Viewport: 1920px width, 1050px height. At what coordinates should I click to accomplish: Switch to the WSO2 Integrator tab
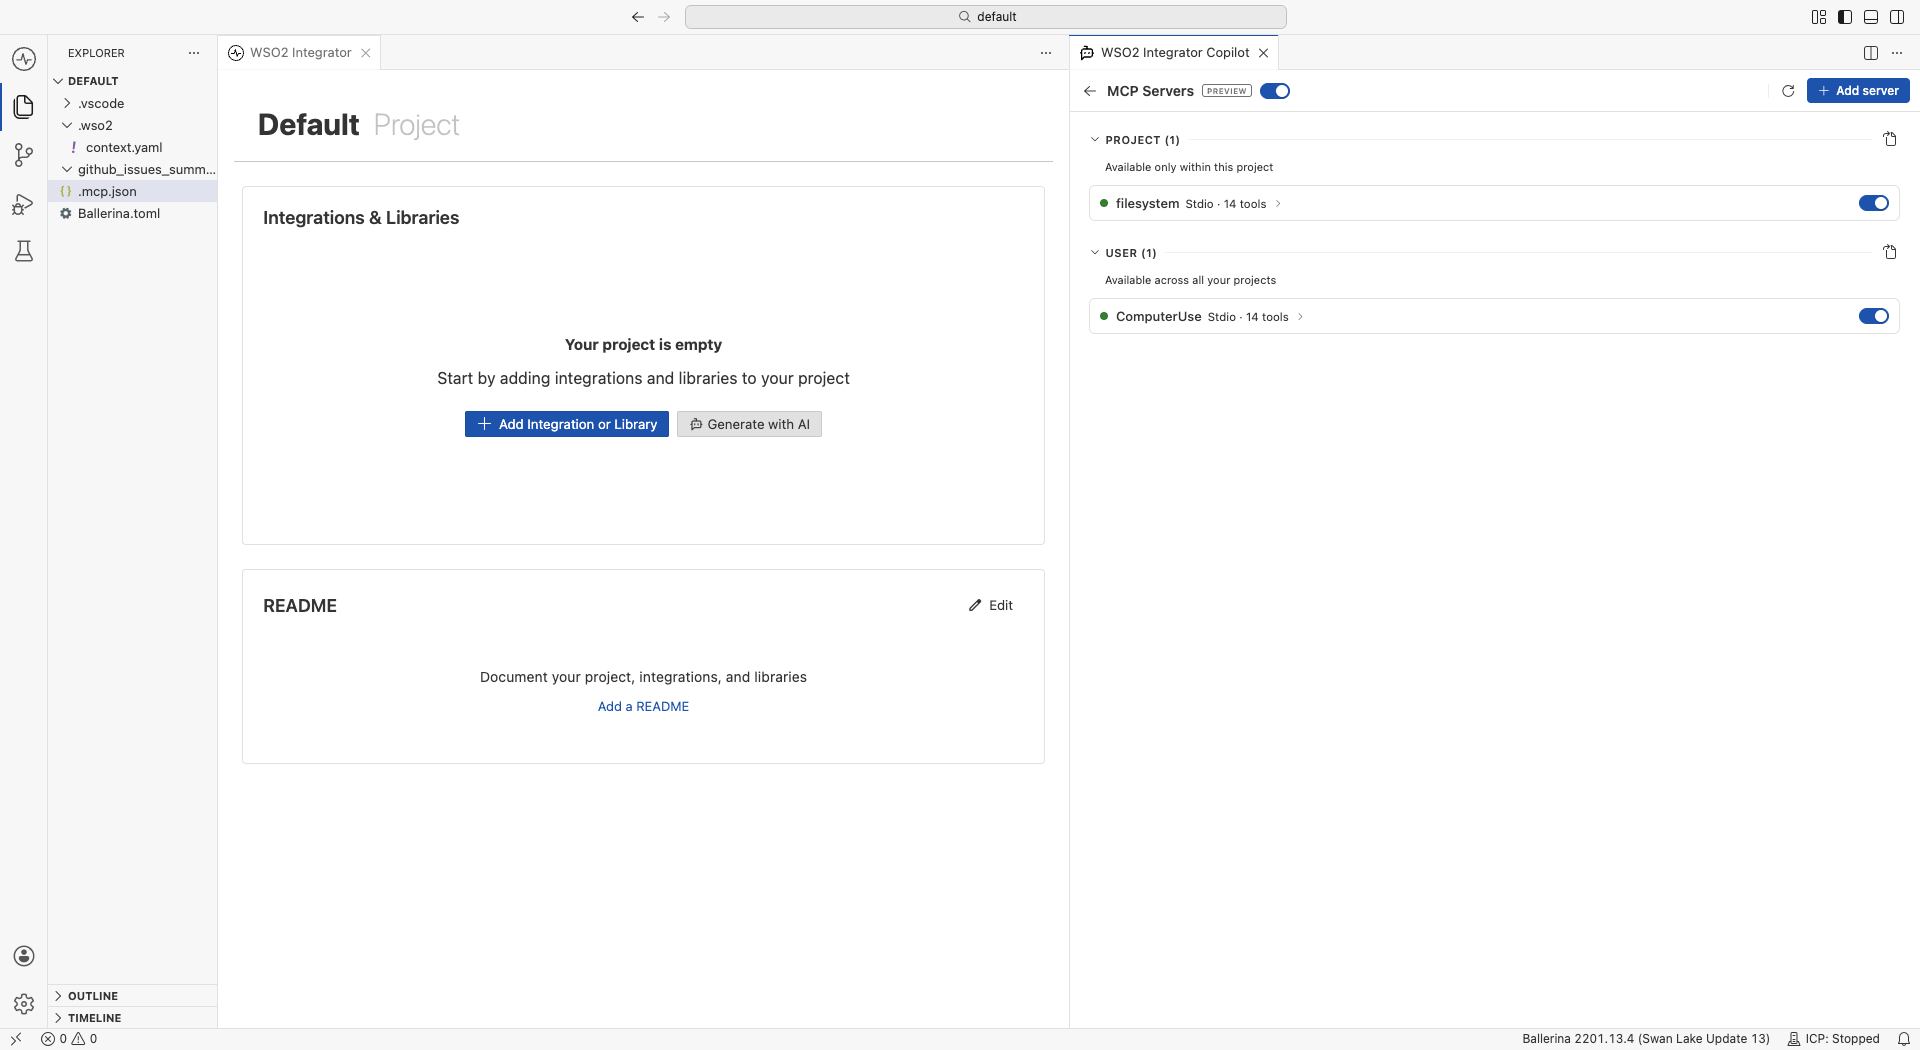click(x=299, y=53)
